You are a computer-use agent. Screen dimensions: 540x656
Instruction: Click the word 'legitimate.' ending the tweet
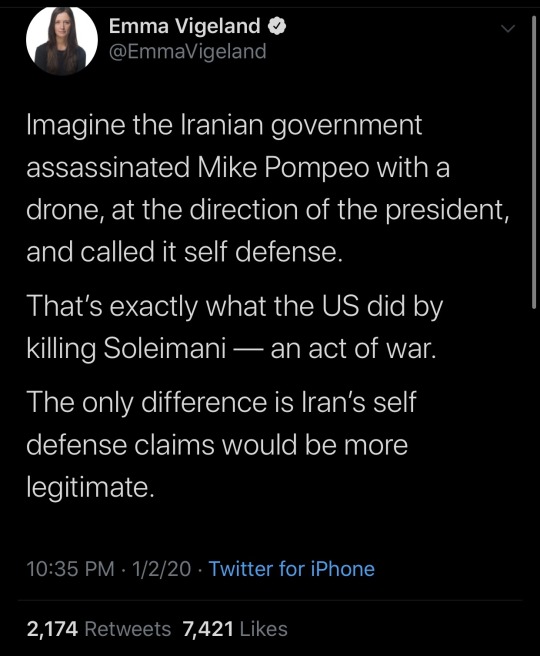[x=90, y=487]
